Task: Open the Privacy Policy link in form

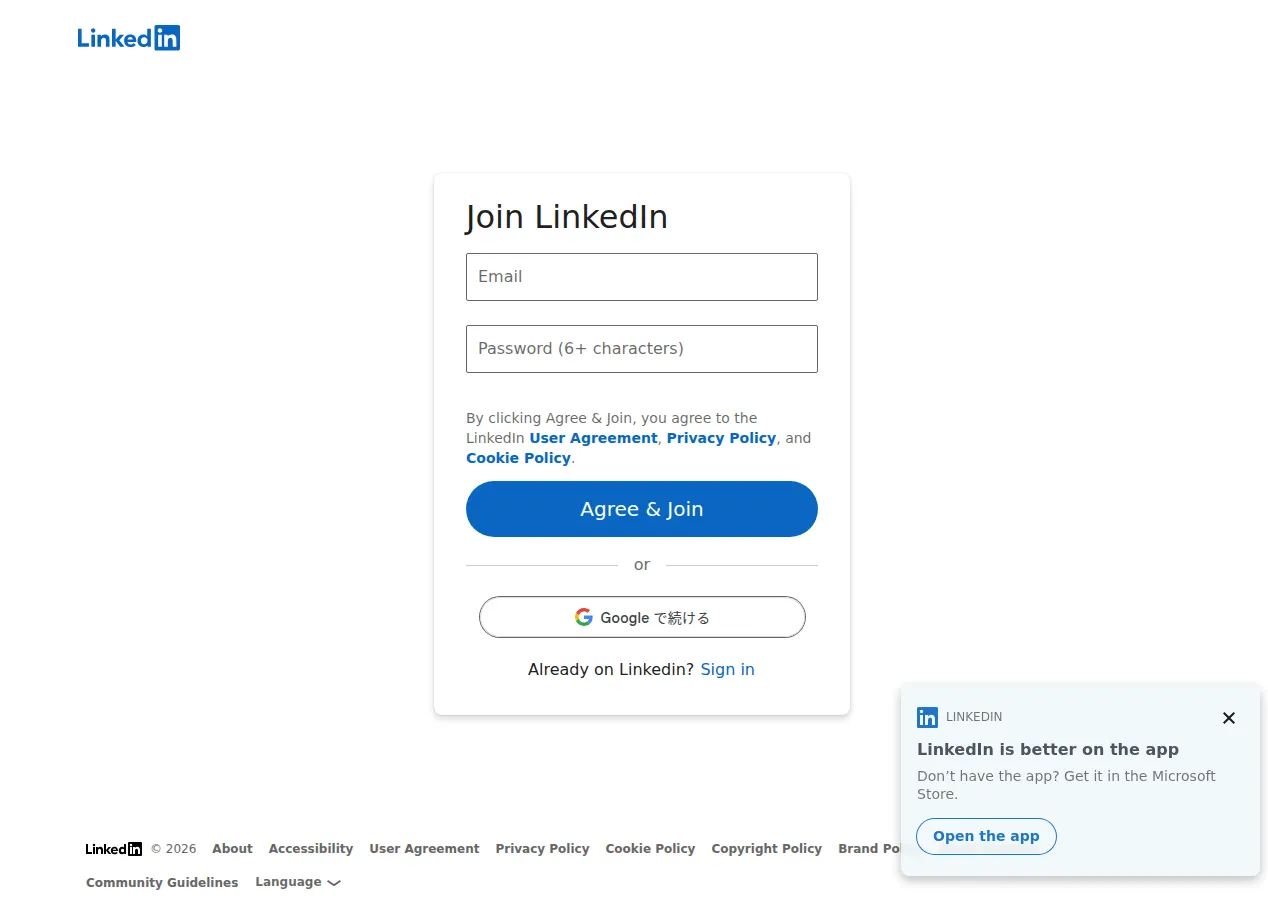Action: [721, 438]
